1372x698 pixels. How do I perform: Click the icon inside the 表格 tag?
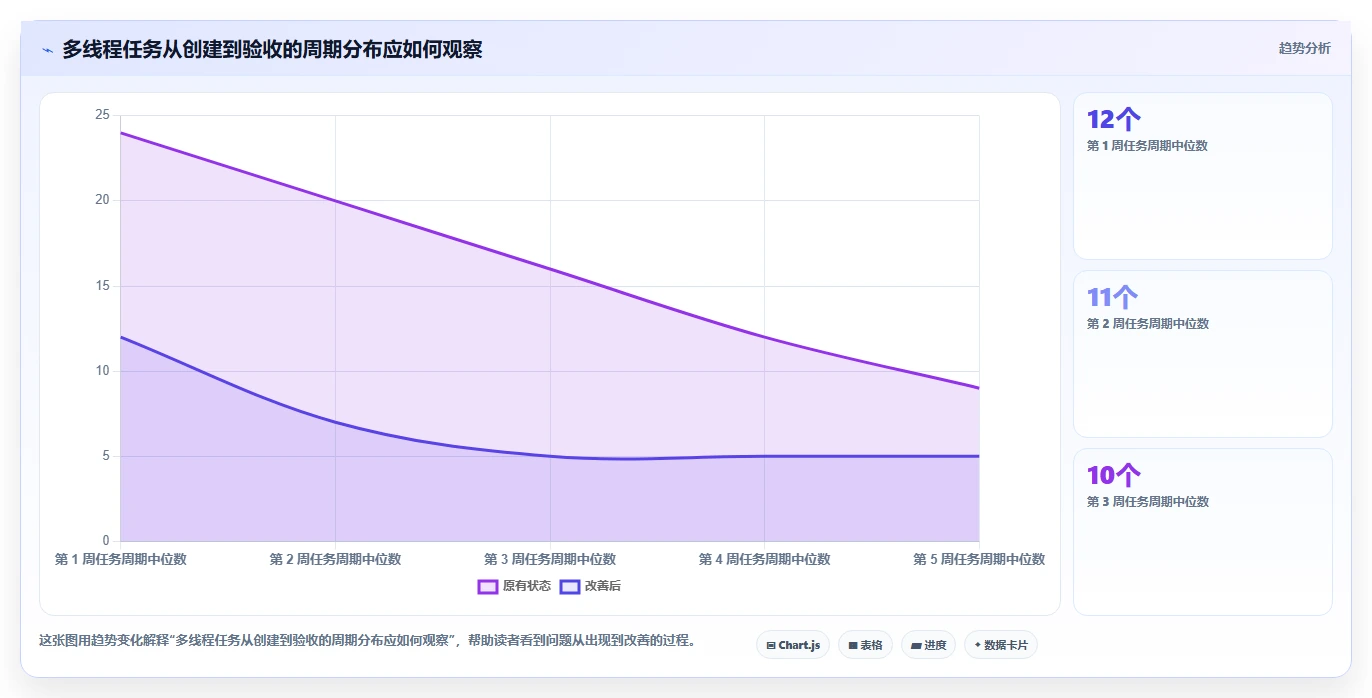click(x=853, y=646)
